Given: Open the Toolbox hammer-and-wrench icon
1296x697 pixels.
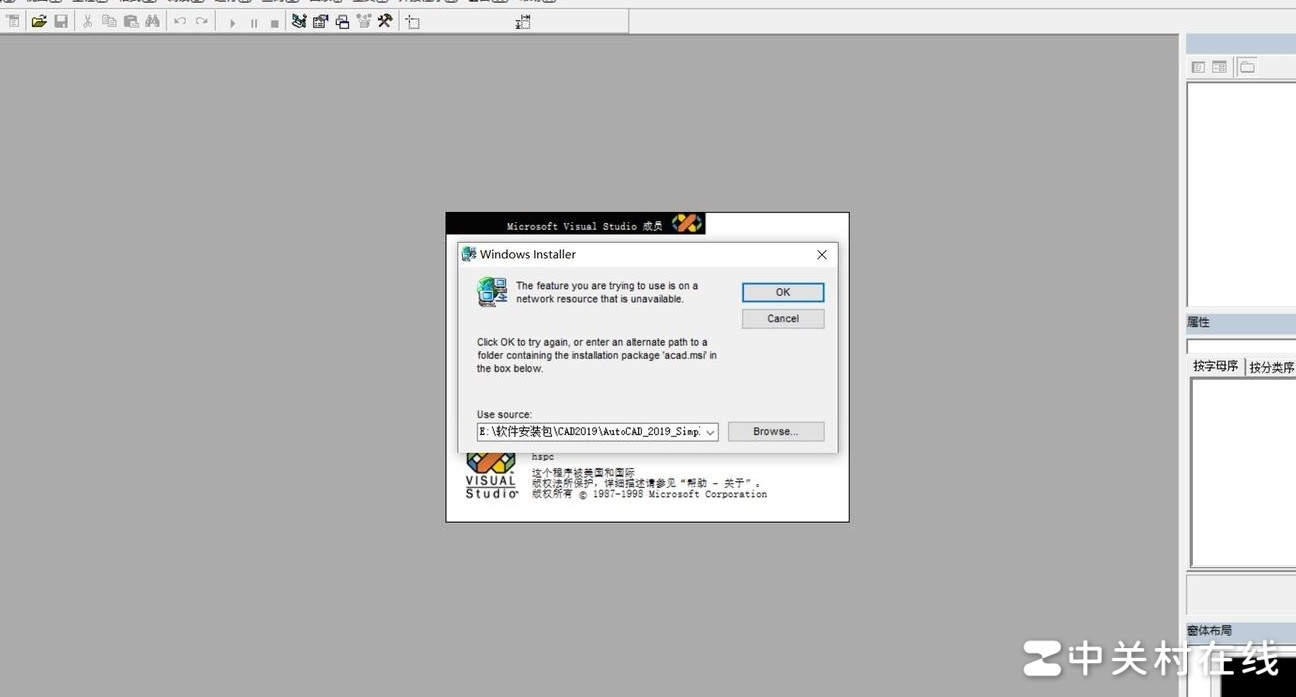Looking at the screenshot, I should [x=385, y=21].
